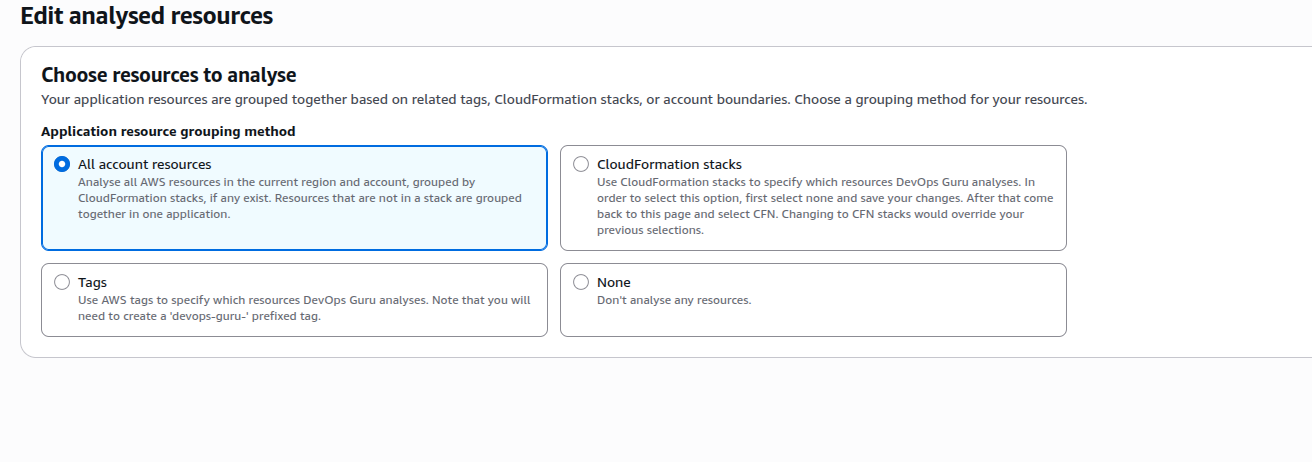This screenshot has width=1312, height=462.
Task: Click the 'Application resource grouping method' field label
Action: click(168, 131)
